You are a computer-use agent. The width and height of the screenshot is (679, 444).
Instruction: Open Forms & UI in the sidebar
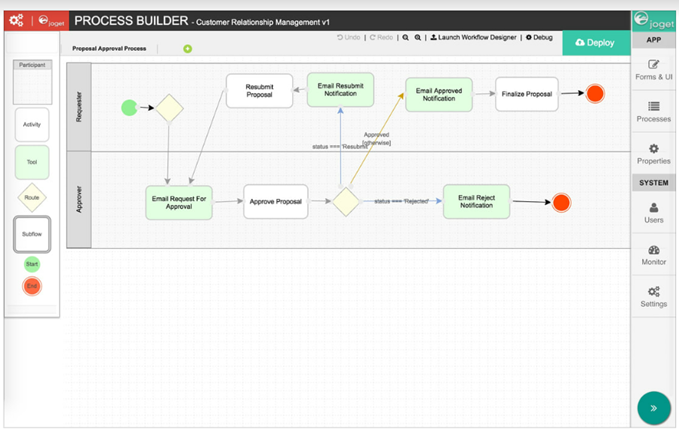coord(653,70)
